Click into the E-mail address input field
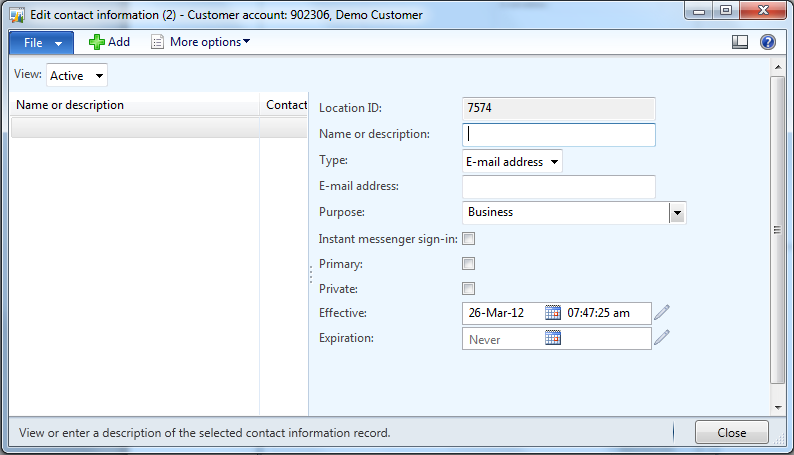The image size is (794, 455). 559,187
